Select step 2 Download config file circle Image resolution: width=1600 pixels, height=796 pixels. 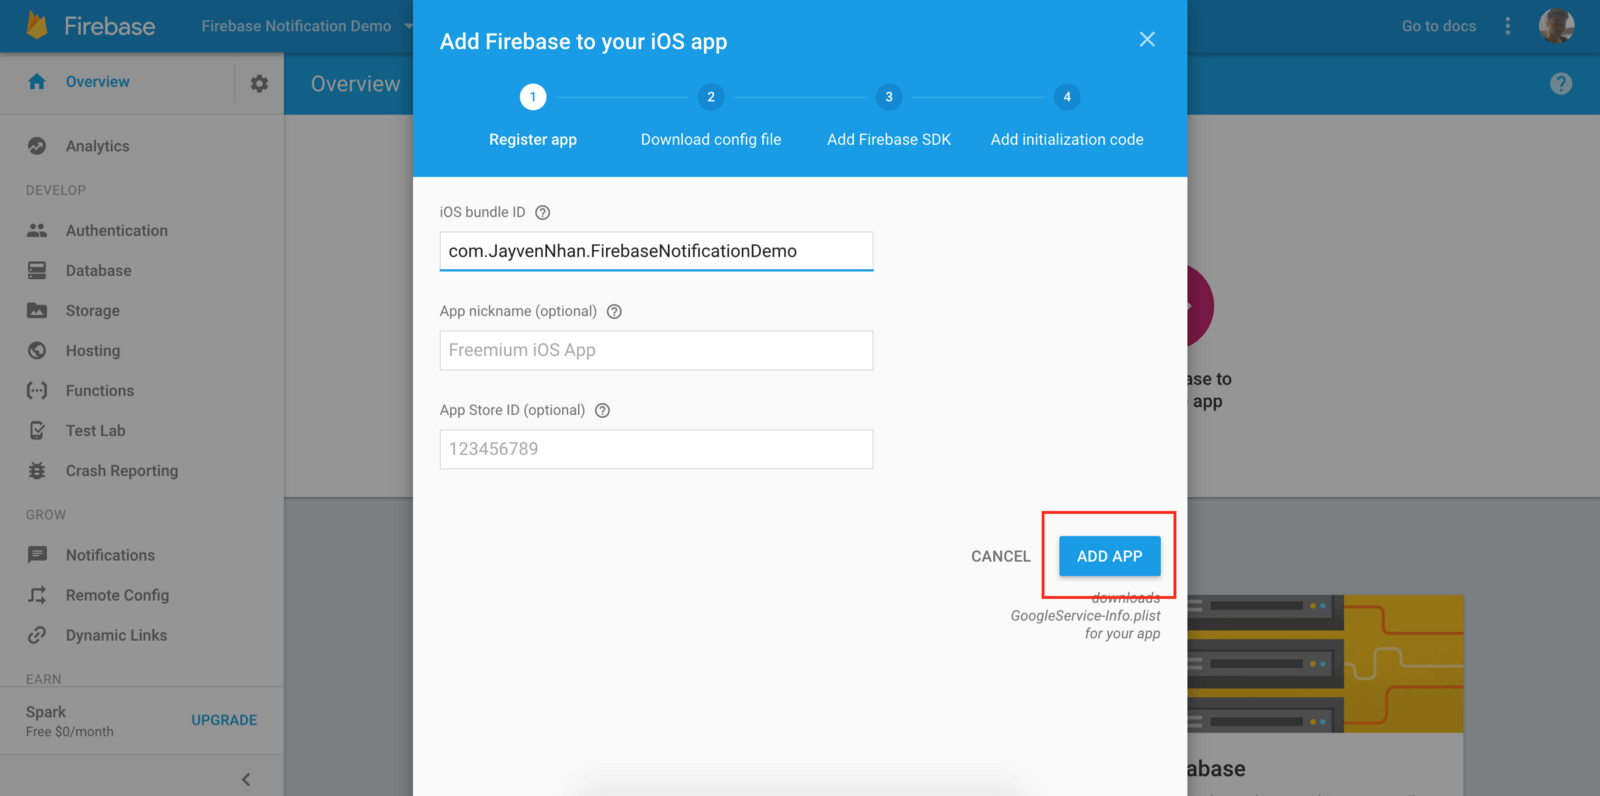pyautogui.click(x=711, y=97)
